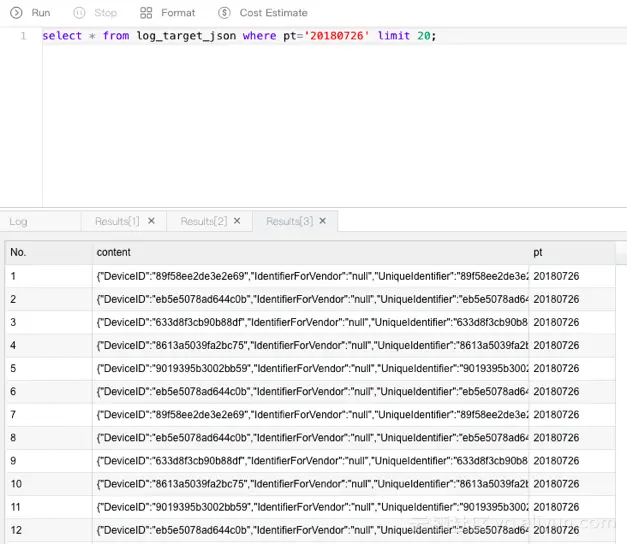Click line number 1 in editor gutter
This screenshot has width=627, height=544.
(x=23, y=36)
